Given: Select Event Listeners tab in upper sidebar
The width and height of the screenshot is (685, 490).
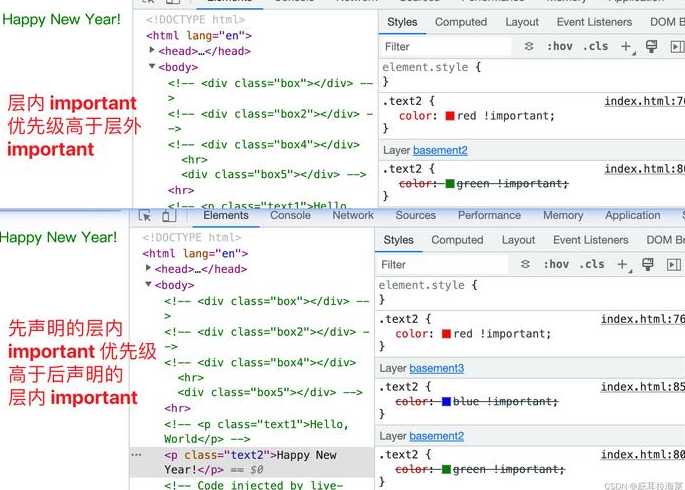Looking at the screenshot, I should (594, 22).
